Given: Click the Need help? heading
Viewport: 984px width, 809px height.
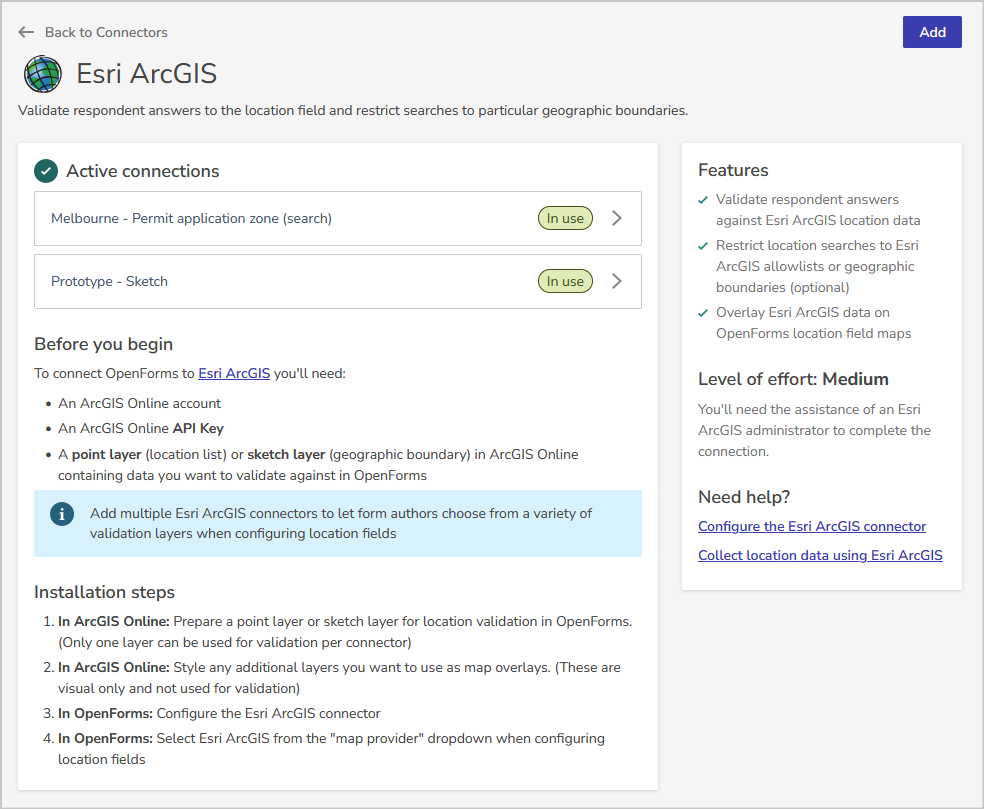Looking at the screenshot, I should pyautogui.click(x=744, y=497).
